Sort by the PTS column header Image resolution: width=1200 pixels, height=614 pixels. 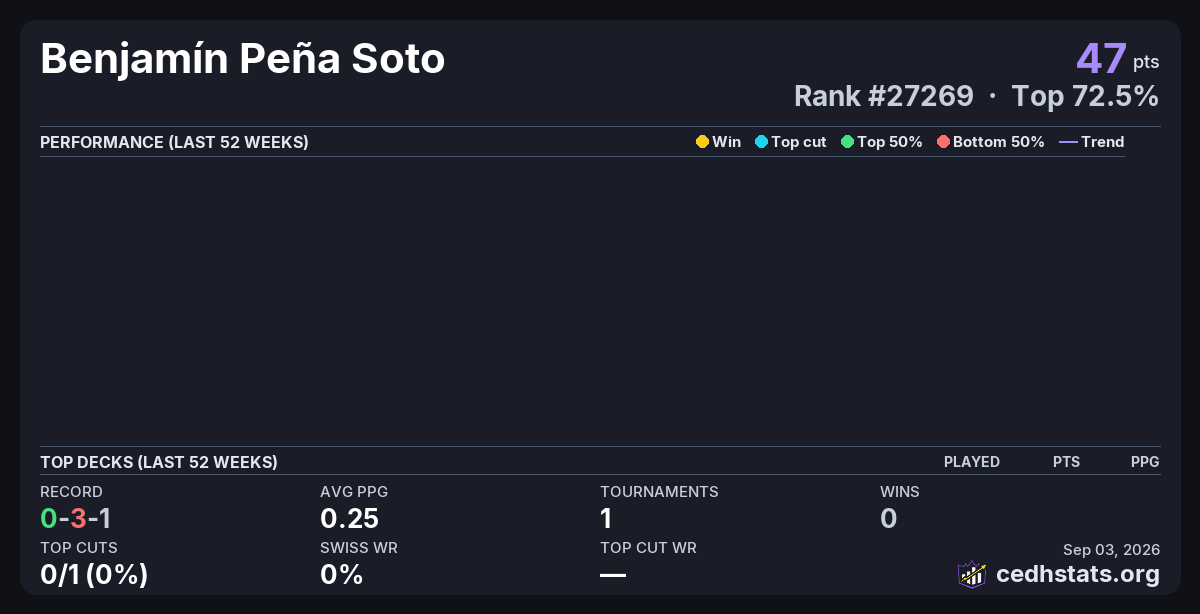tap(1066, 462)
